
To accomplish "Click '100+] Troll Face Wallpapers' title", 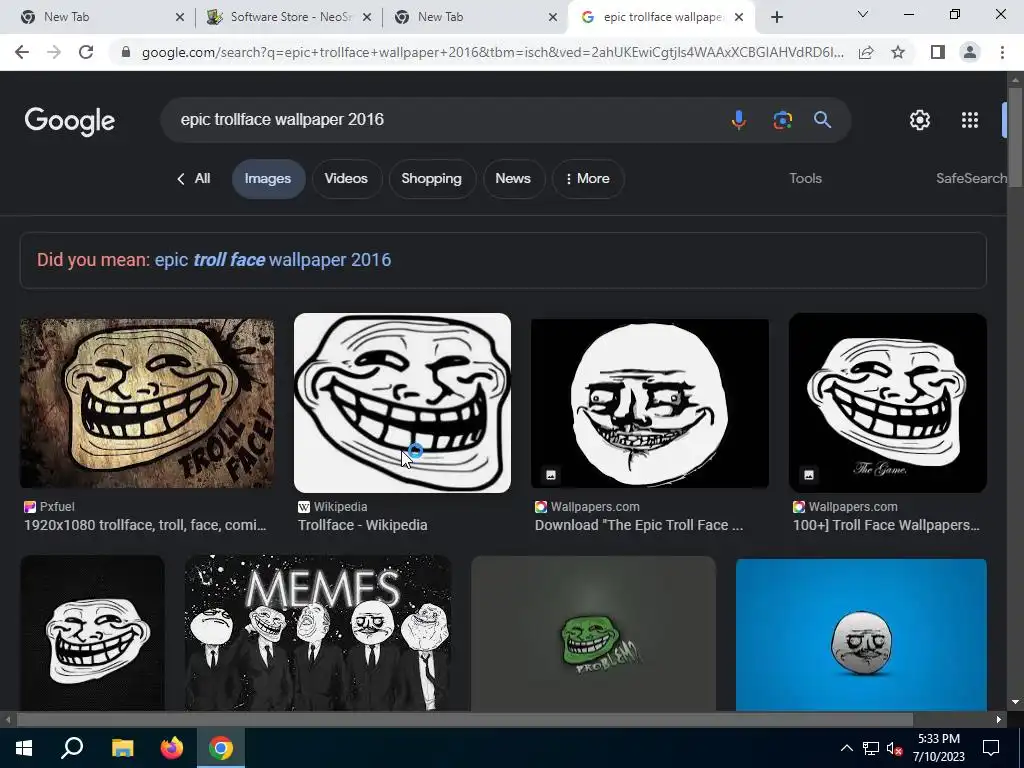I will coord(886,526).
